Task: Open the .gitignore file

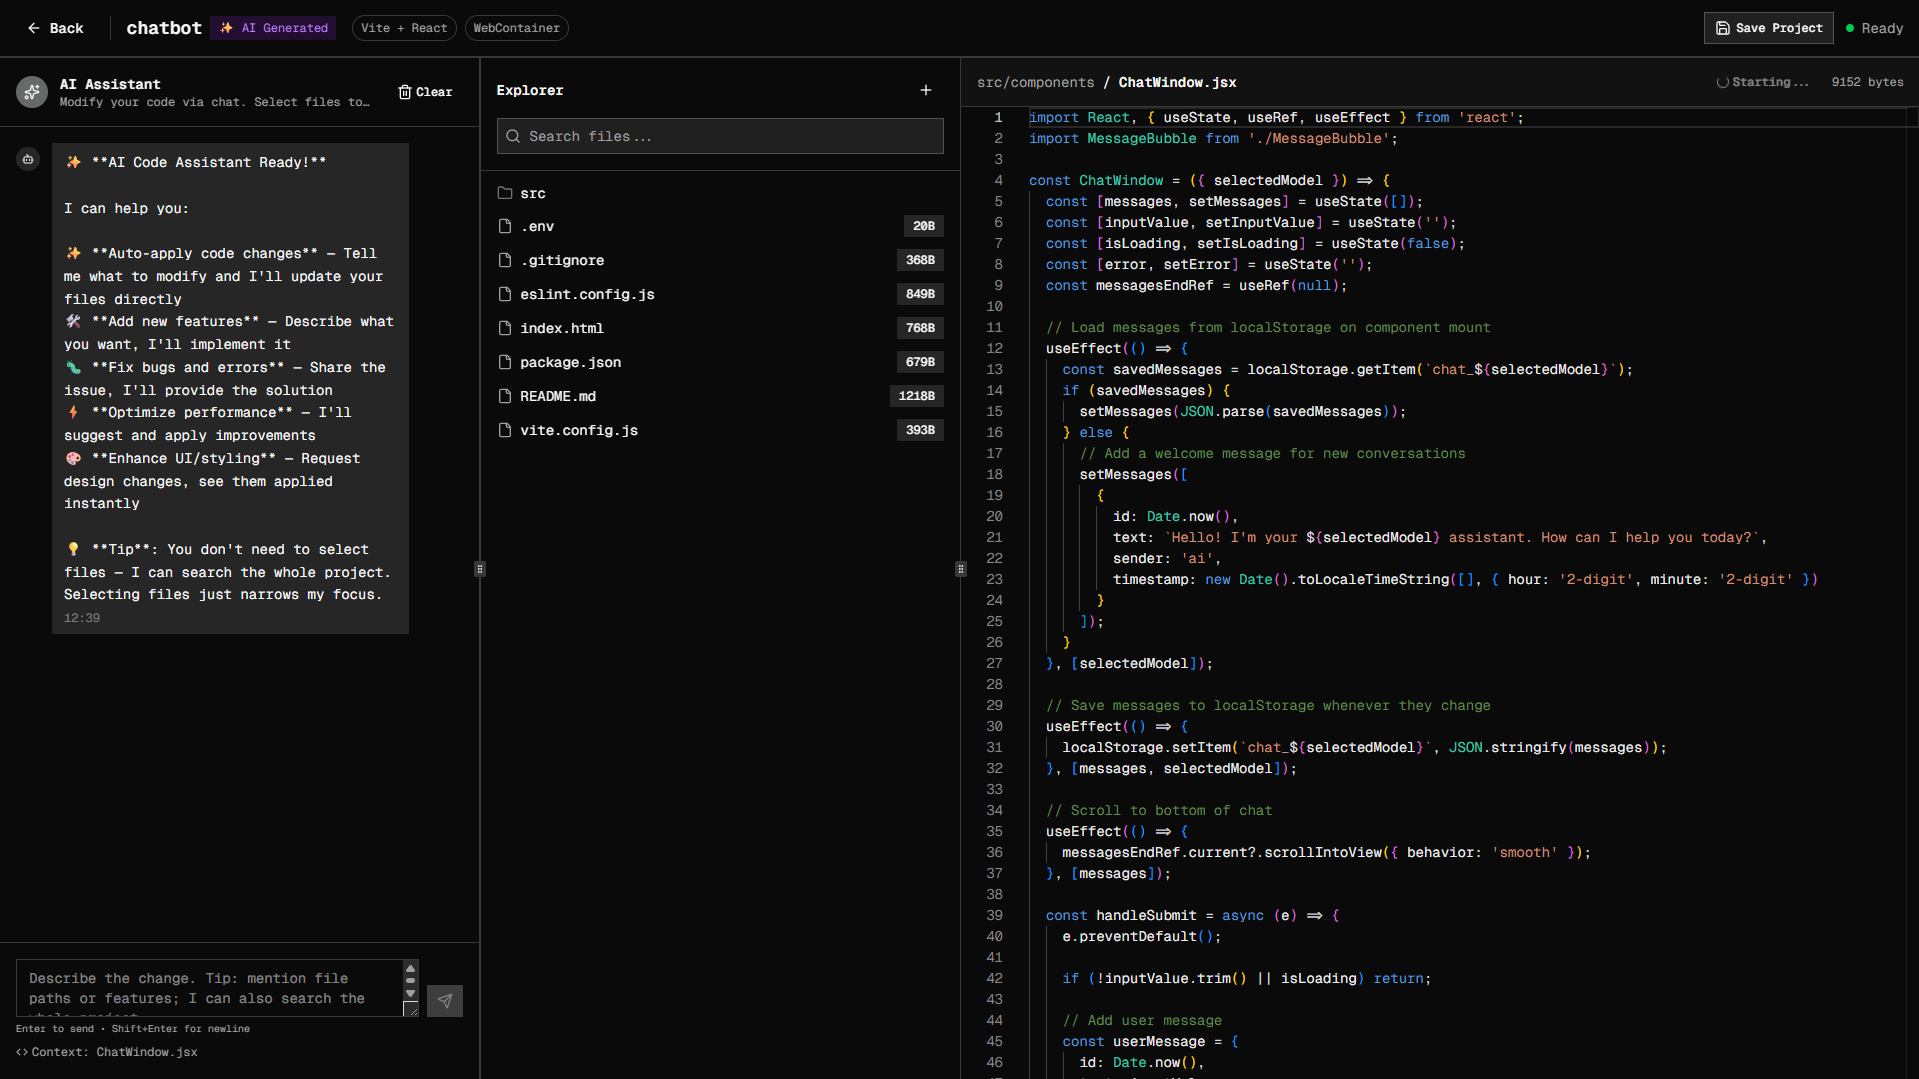Action: 562,261
